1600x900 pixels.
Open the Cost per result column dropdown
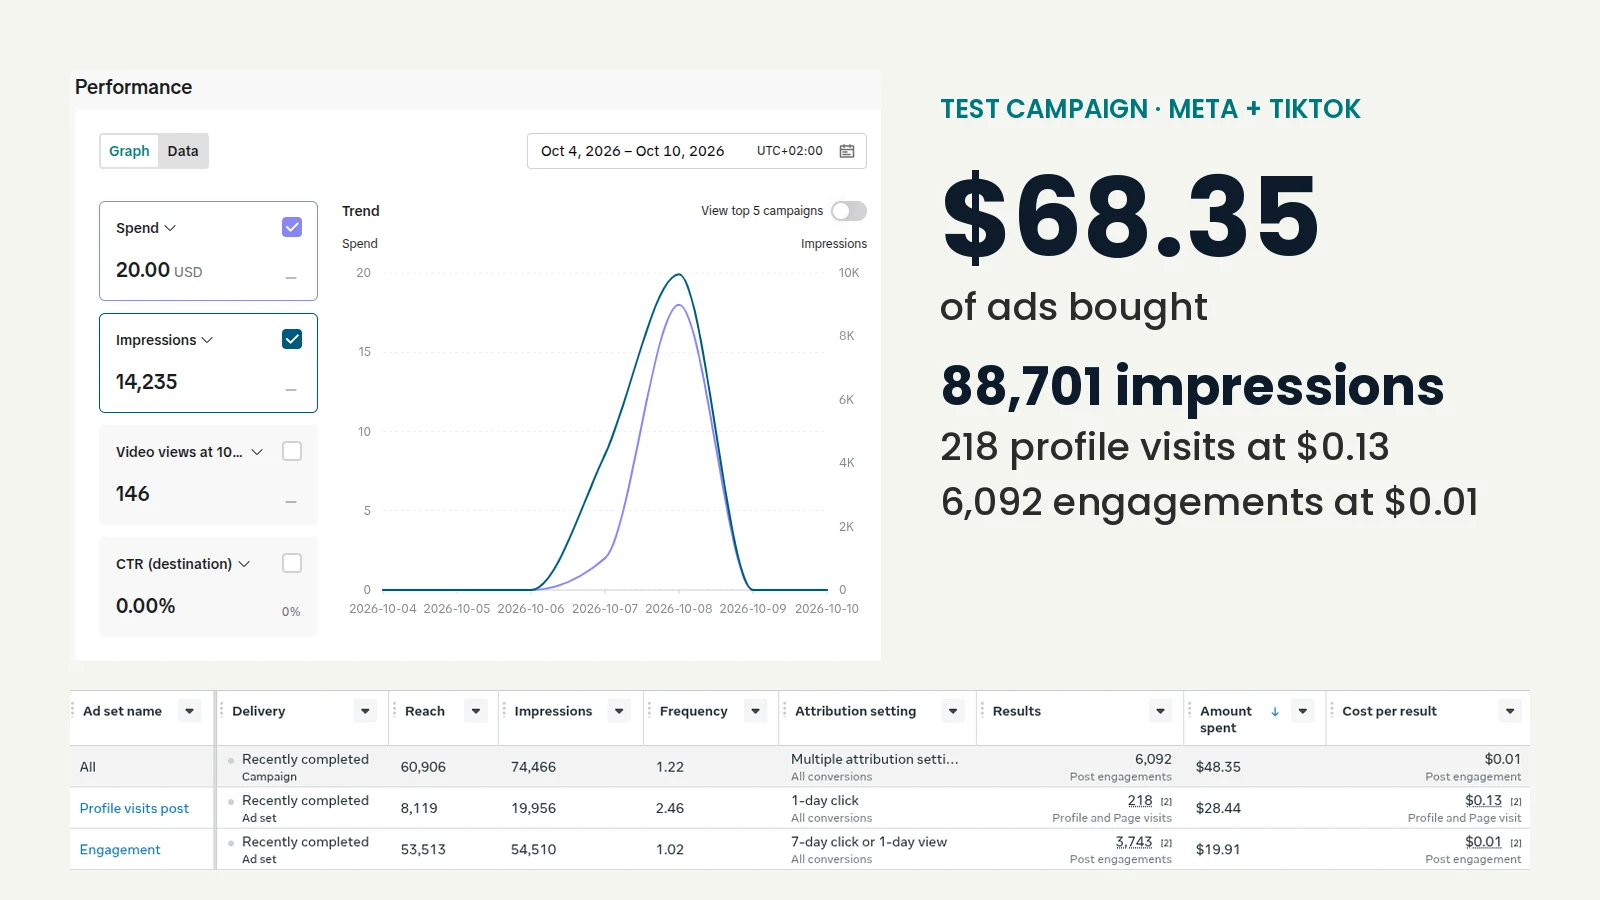(1510, 711)
